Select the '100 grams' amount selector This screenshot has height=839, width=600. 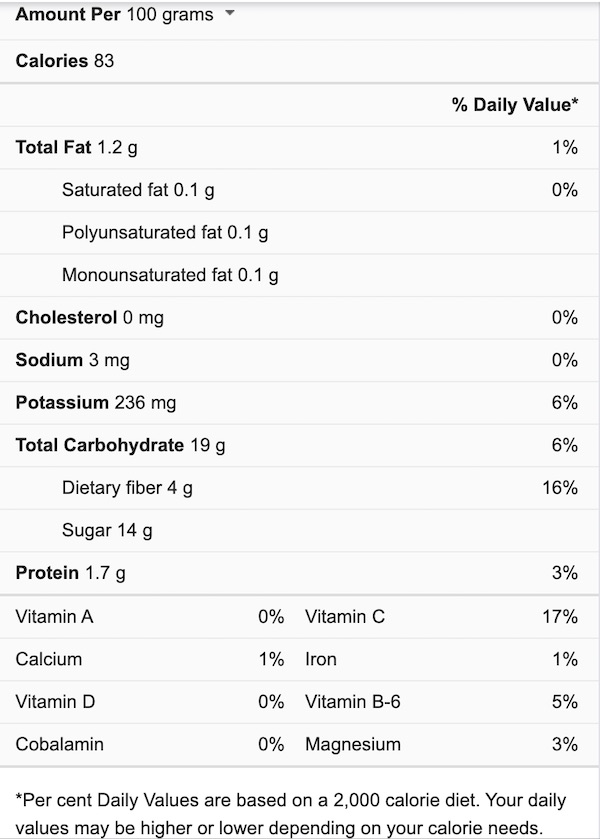(170, 14)
